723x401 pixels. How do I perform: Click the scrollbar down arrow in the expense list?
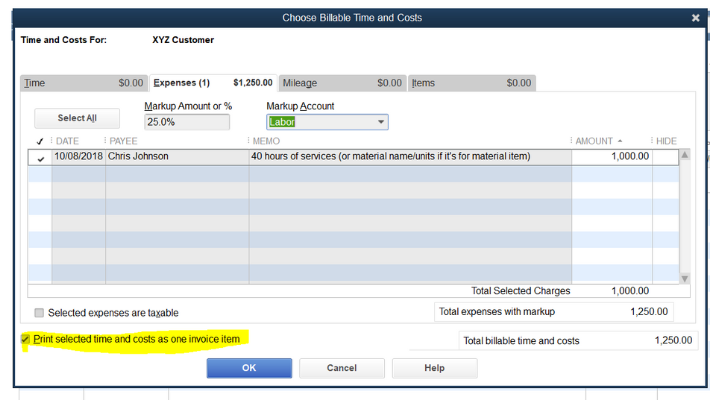(x=685, y=278)
